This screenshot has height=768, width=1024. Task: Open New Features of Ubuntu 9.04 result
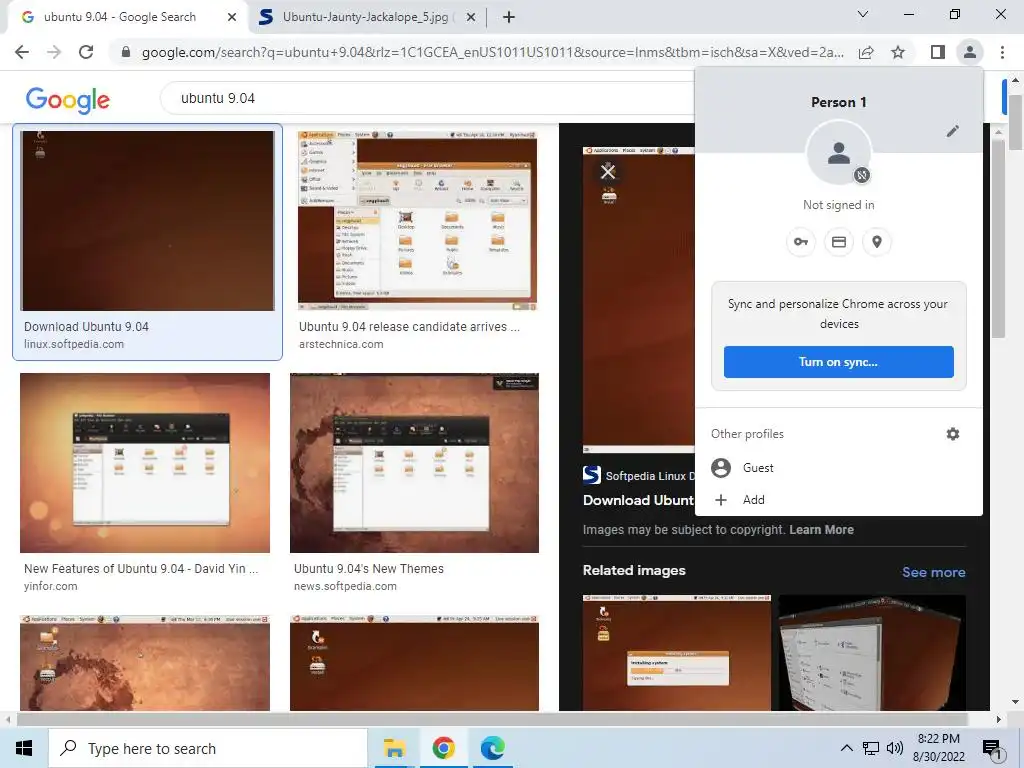(x=141, y=569)
